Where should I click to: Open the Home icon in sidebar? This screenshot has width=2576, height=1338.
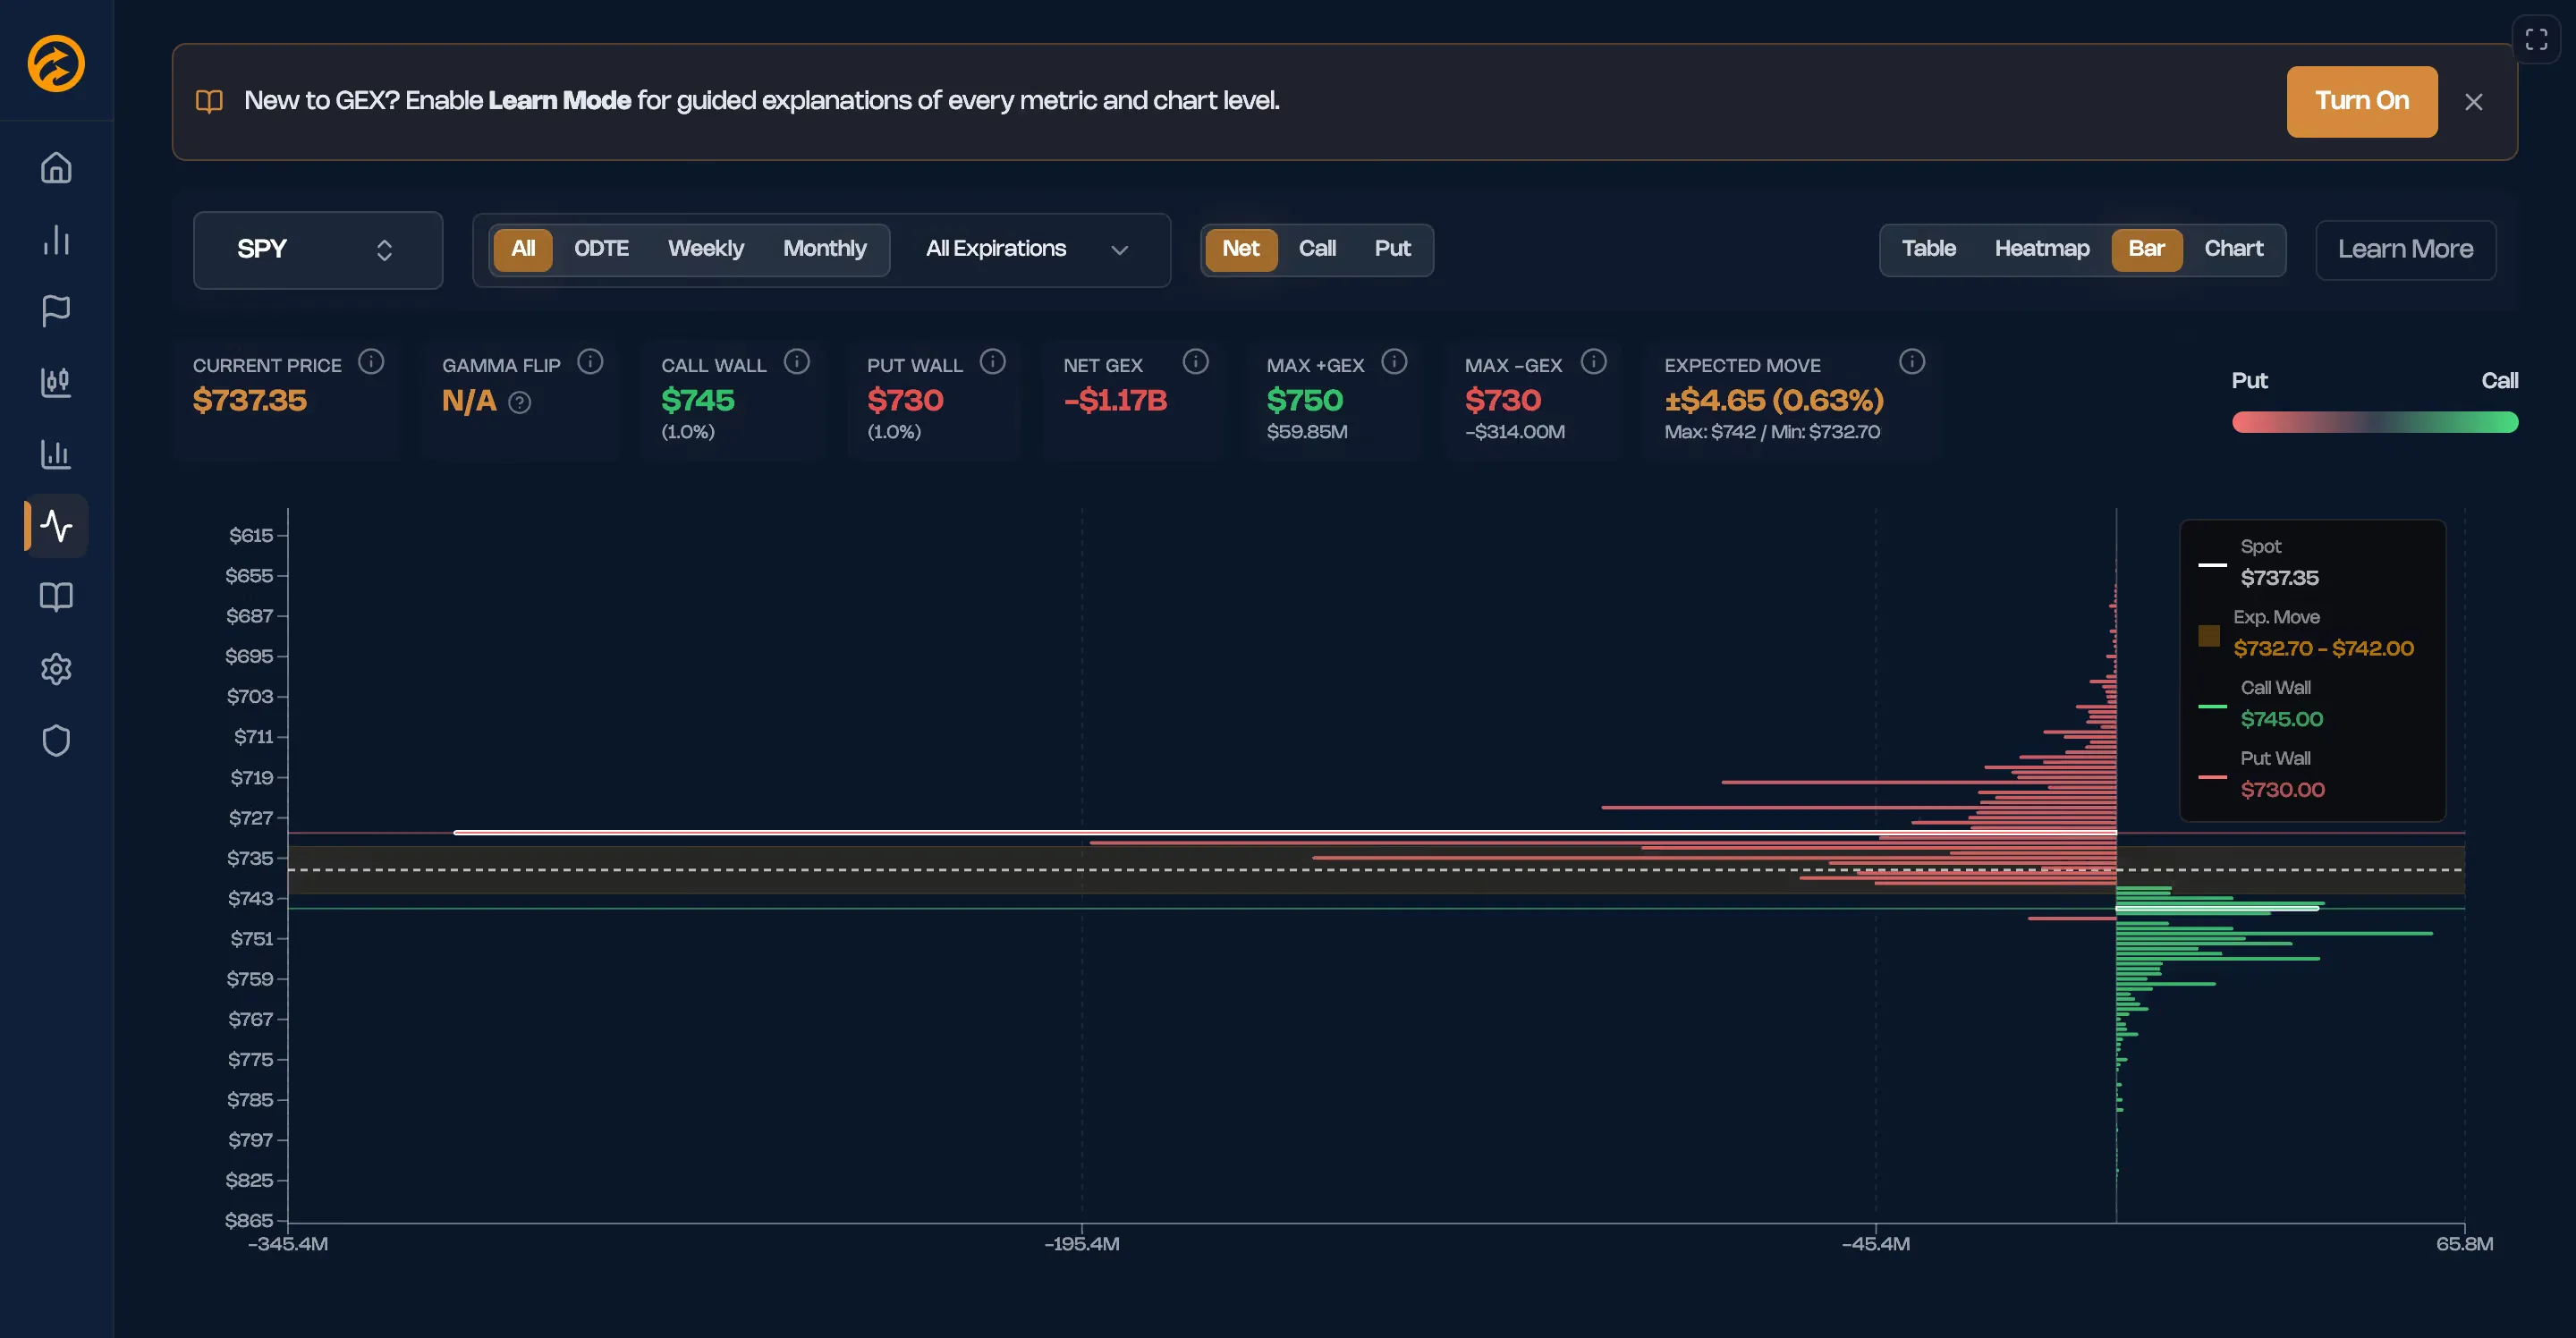(56, 167)
